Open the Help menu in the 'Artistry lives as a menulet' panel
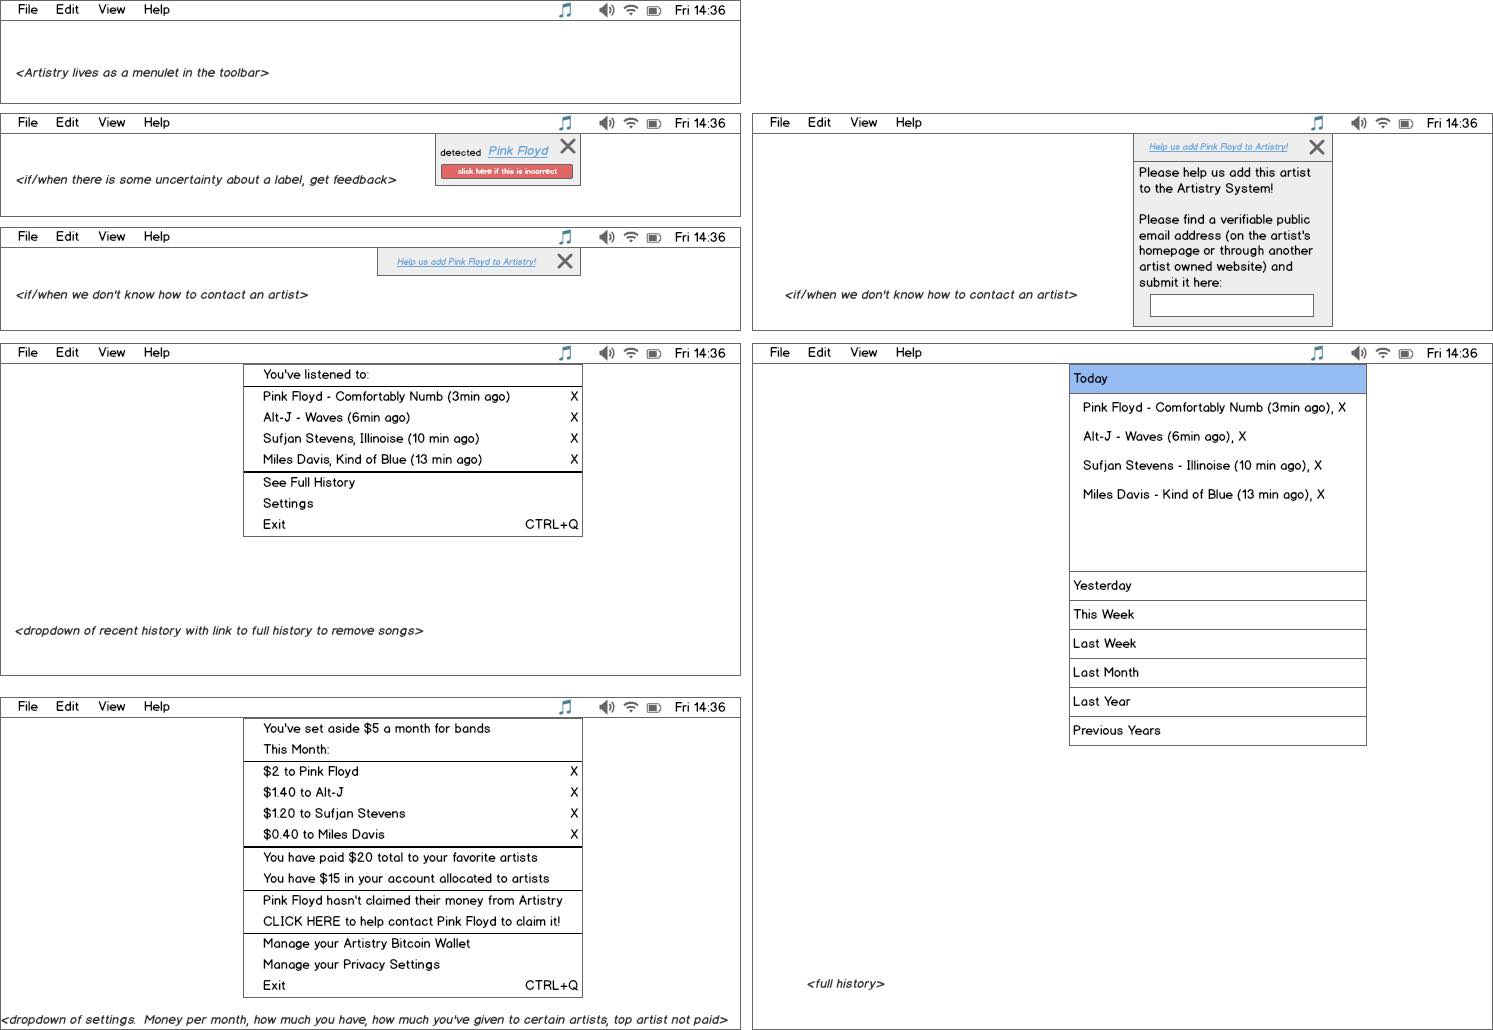The image size is (1493, 1030). [x=157, y=10]
